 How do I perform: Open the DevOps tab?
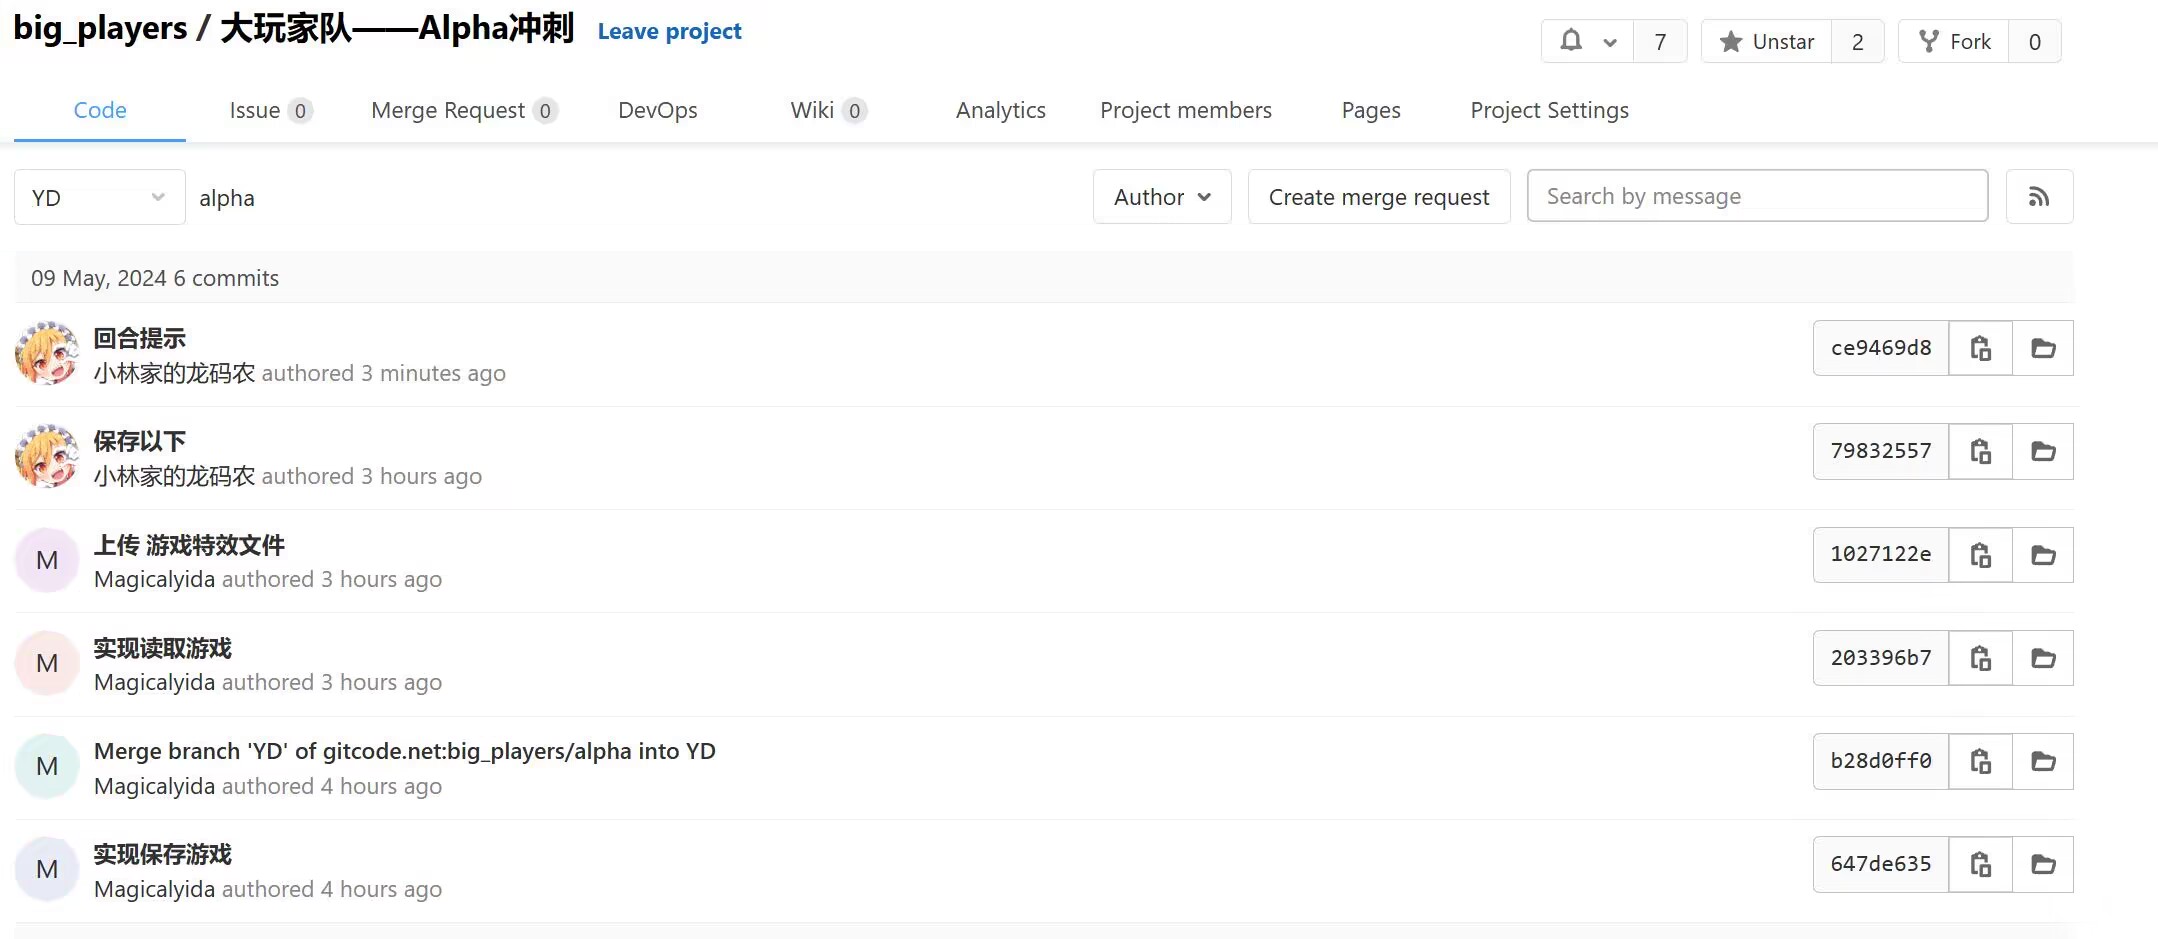658,110
